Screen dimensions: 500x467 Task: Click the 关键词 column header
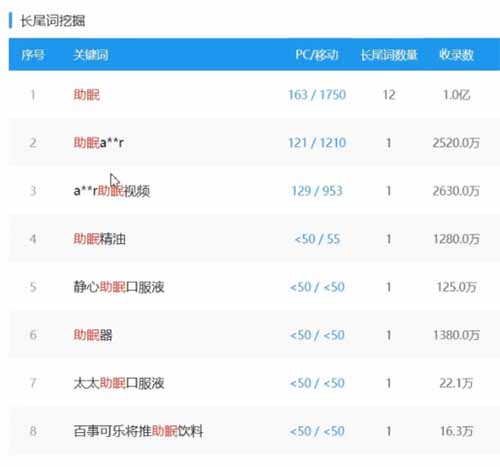point(91,55)
